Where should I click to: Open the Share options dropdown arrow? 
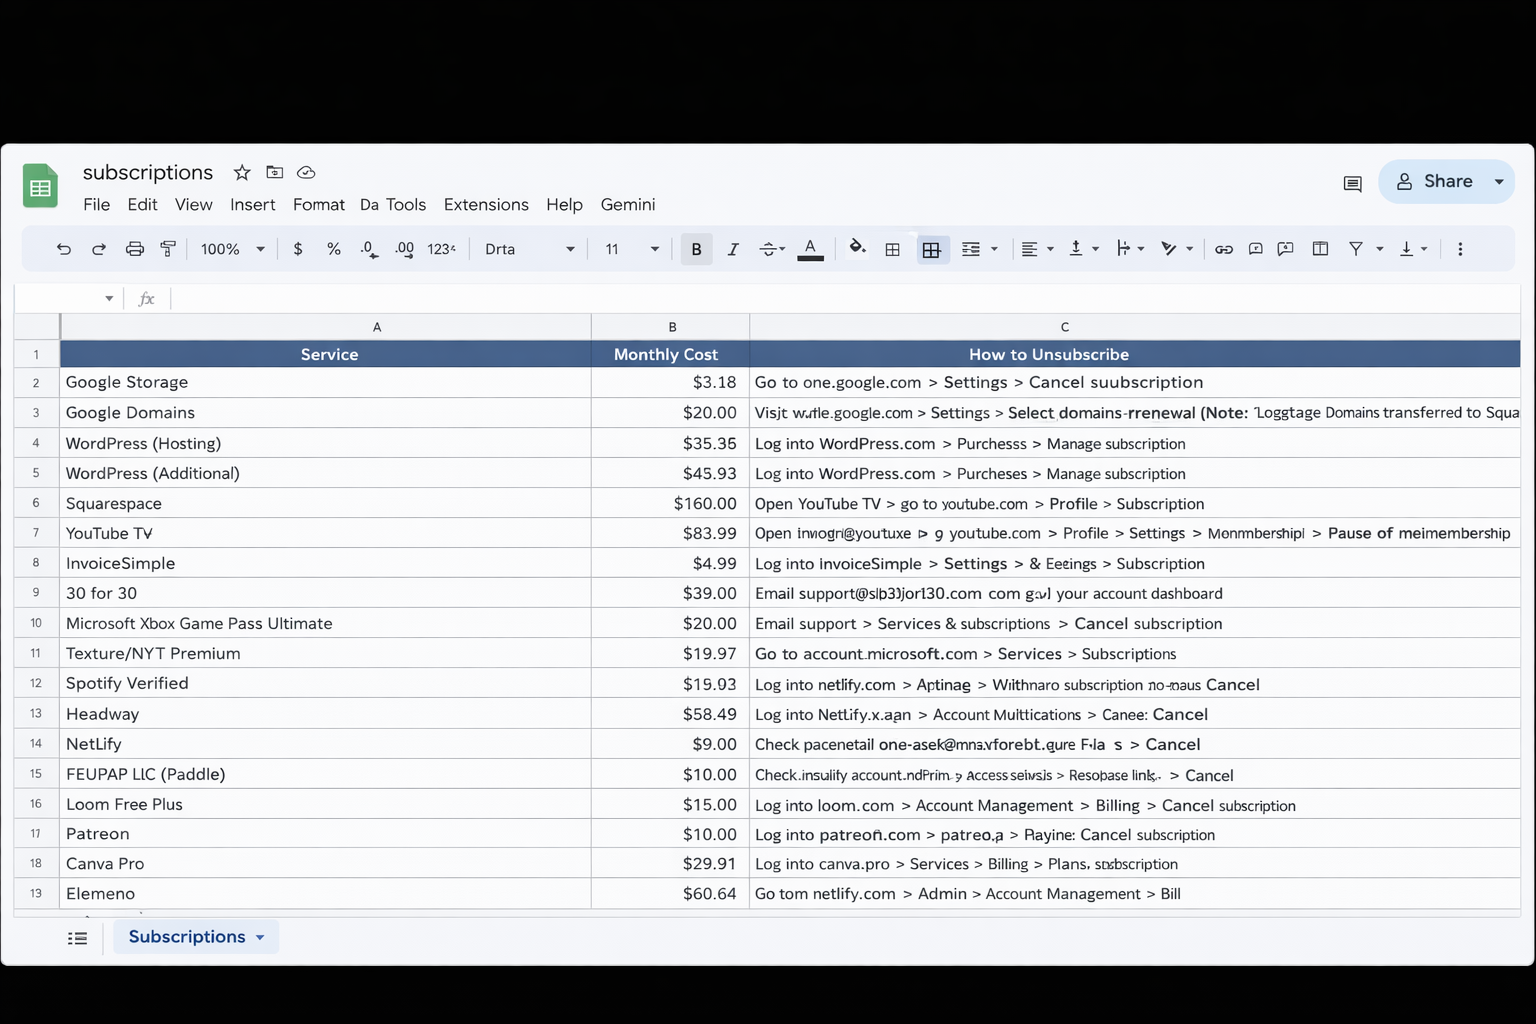click(1499, 181)
